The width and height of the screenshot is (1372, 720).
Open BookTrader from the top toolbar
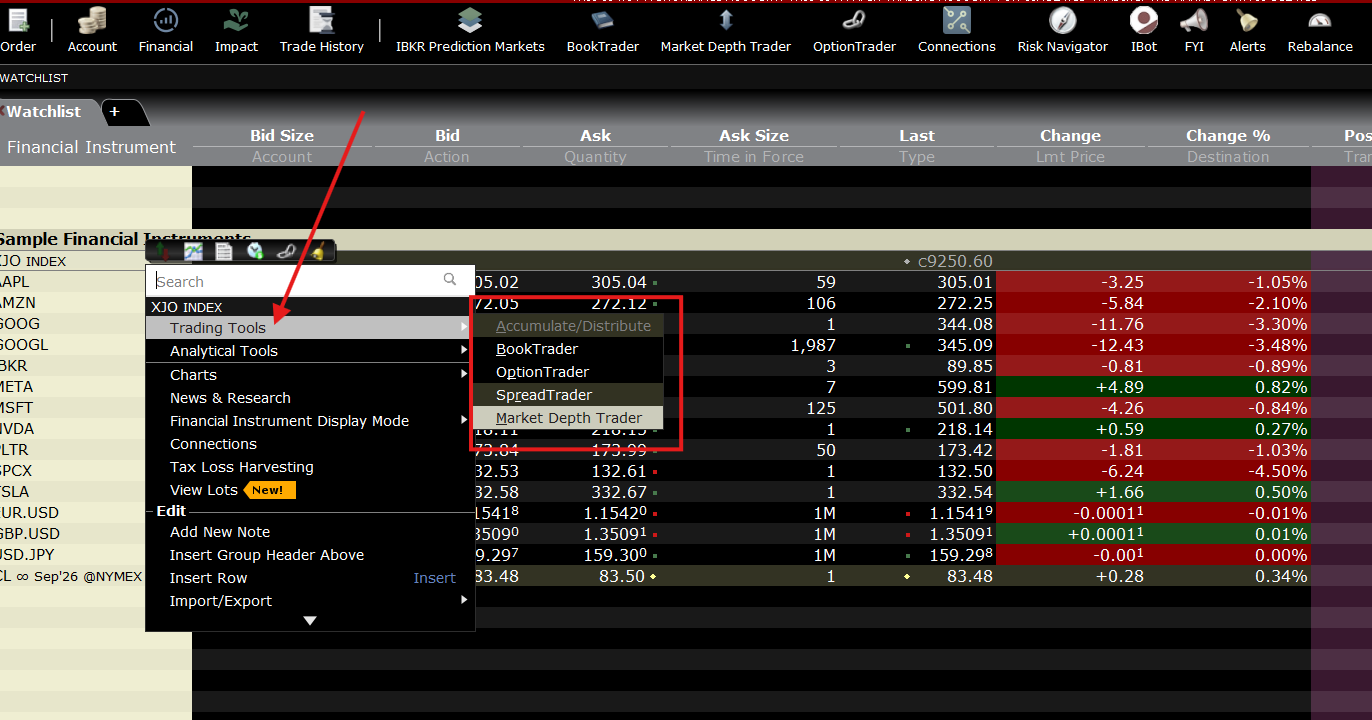point(602,30)
